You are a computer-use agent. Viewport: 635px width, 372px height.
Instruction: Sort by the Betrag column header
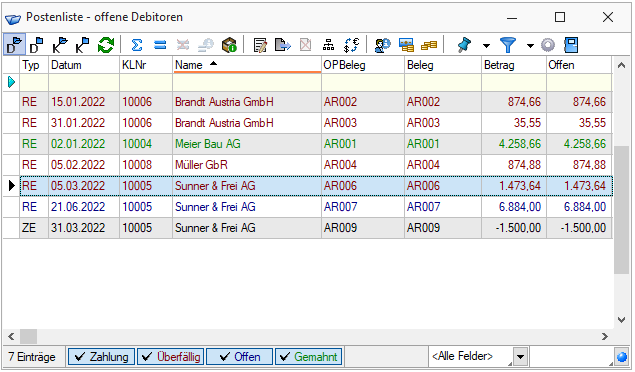click(514, 65)
